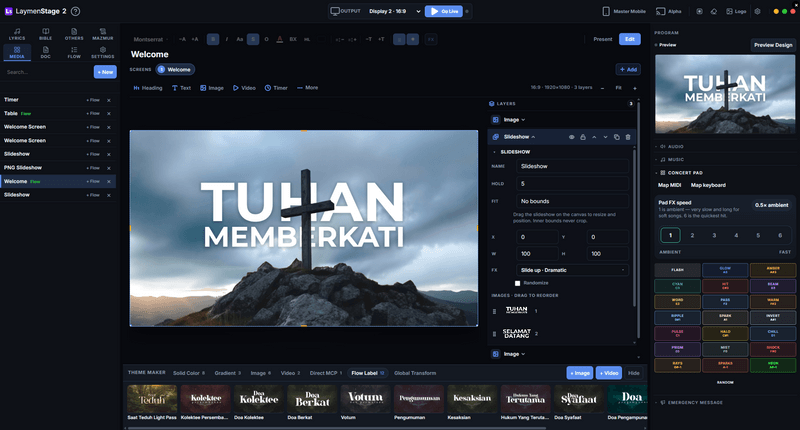Switch to the Gradient tab

click(x=228, y=373)
